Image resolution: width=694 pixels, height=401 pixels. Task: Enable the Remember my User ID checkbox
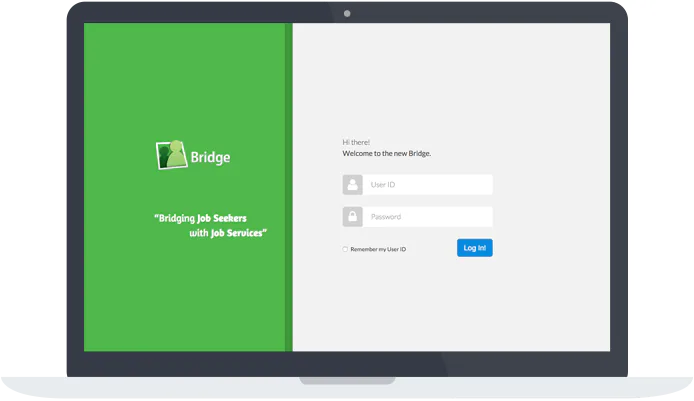[345, 249]
